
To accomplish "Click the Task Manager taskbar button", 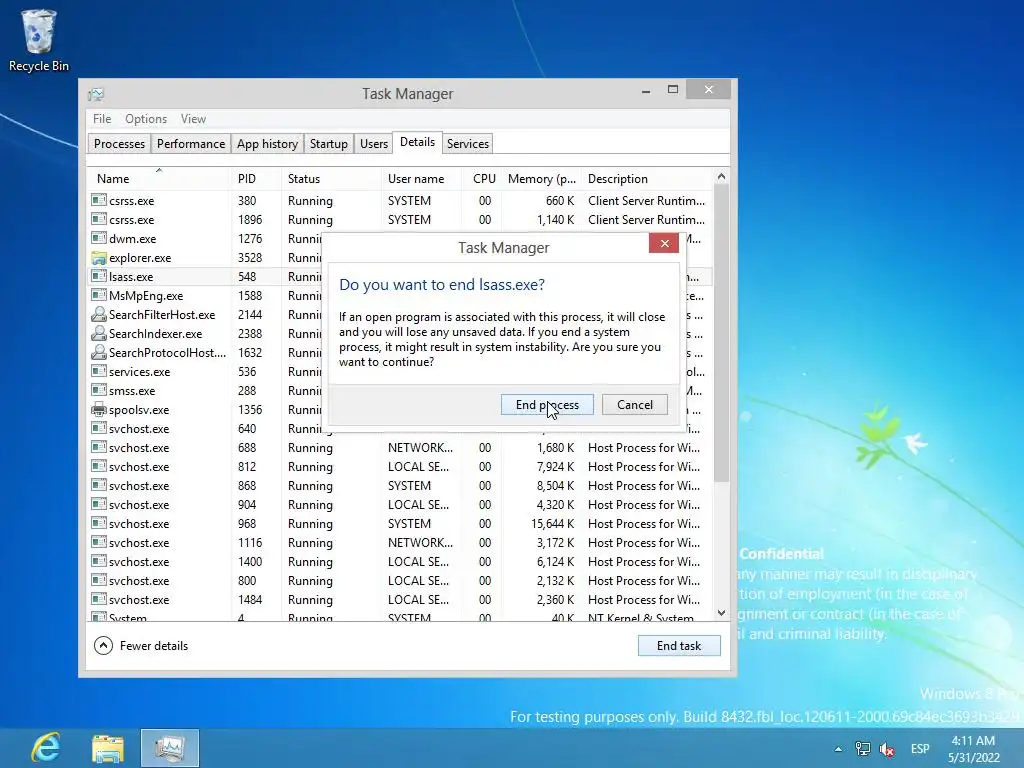I will 170,748.
